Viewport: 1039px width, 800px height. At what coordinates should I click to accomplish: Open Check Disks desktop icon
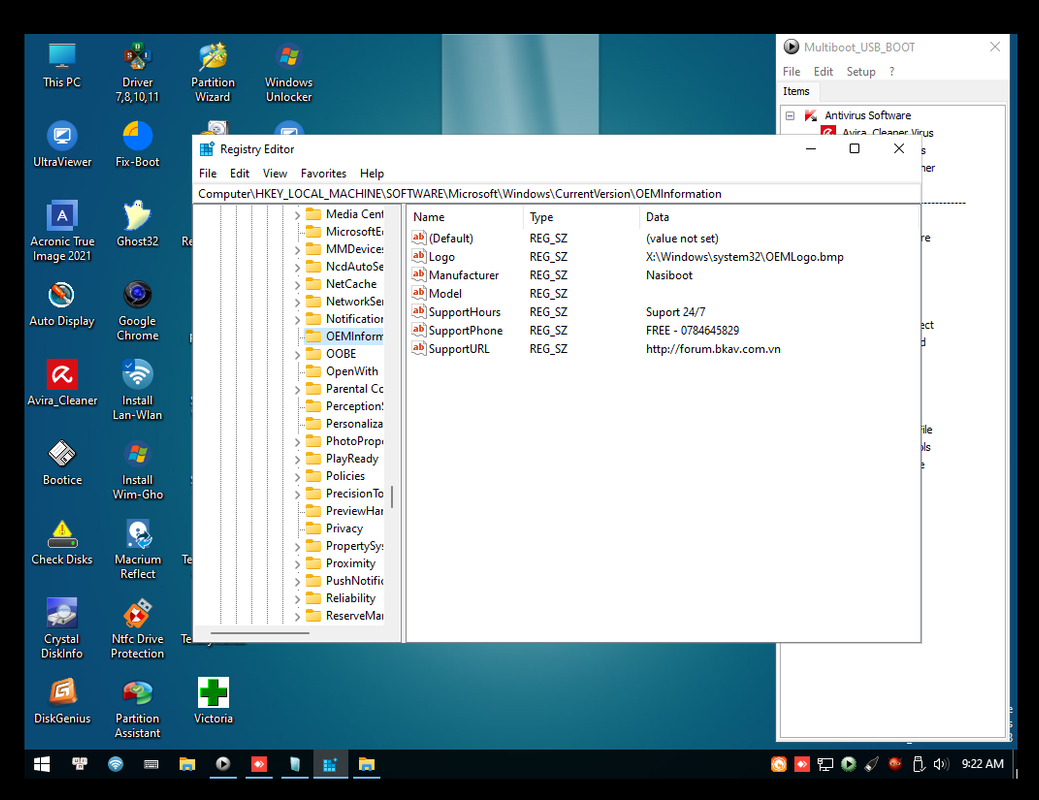(x=62, y=542)
